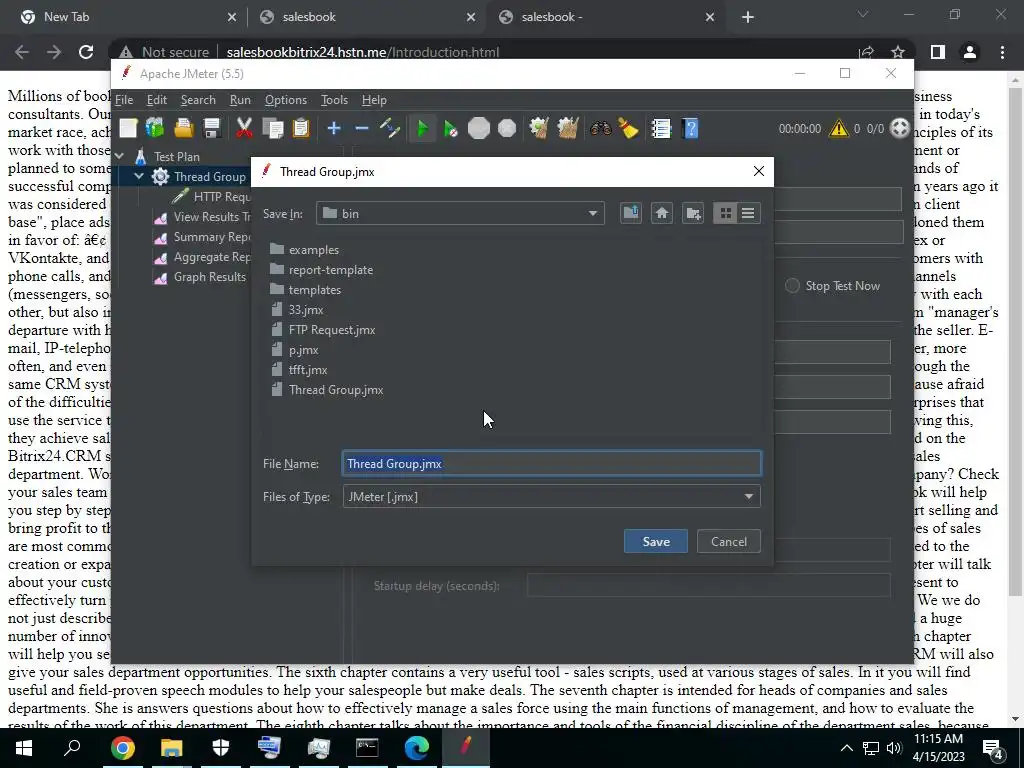The width and height of the screenshot is (1024, 768).
Task: Click the Shutdown test icon
Action: pyautogui.click(x=507, y=129)
